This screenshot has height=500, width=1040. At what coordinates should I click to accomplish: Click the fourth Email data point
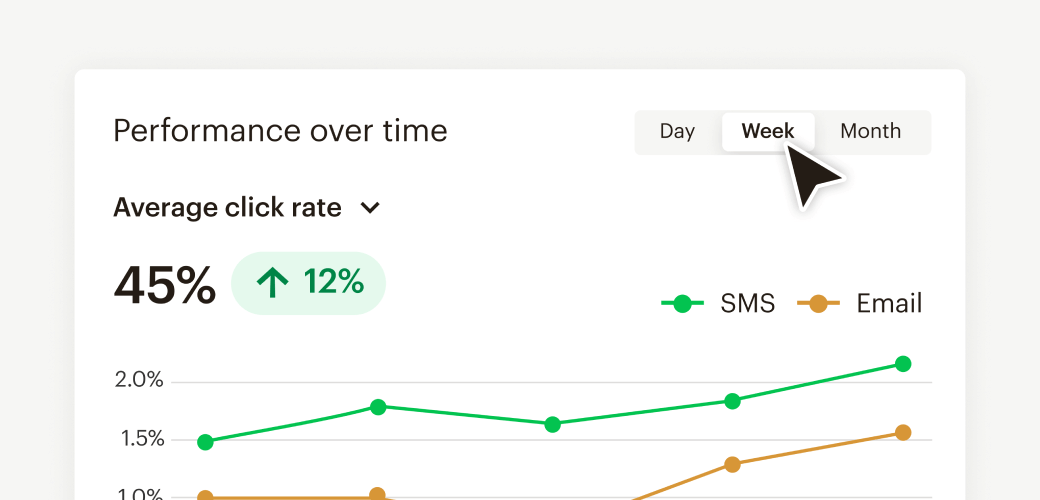click(x=732, y=464)
